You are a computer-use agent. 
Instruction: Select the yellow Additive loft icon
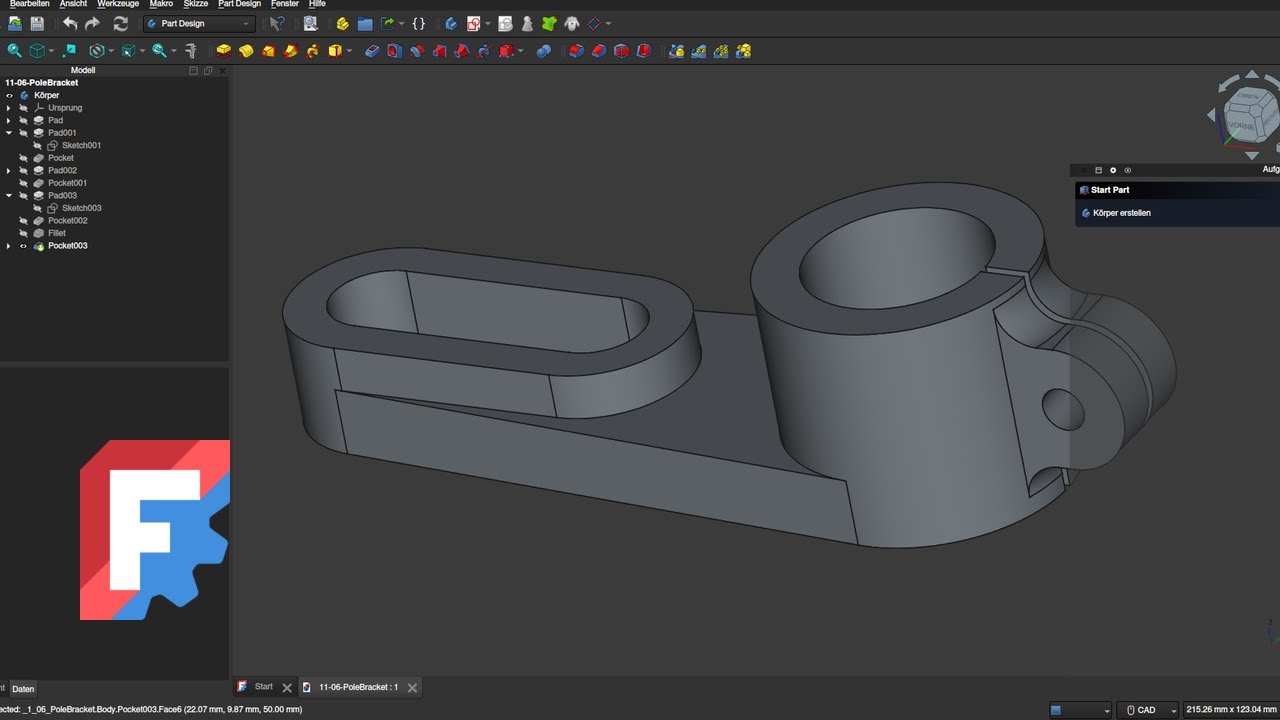pyautogui.click(x=268, y=50)
